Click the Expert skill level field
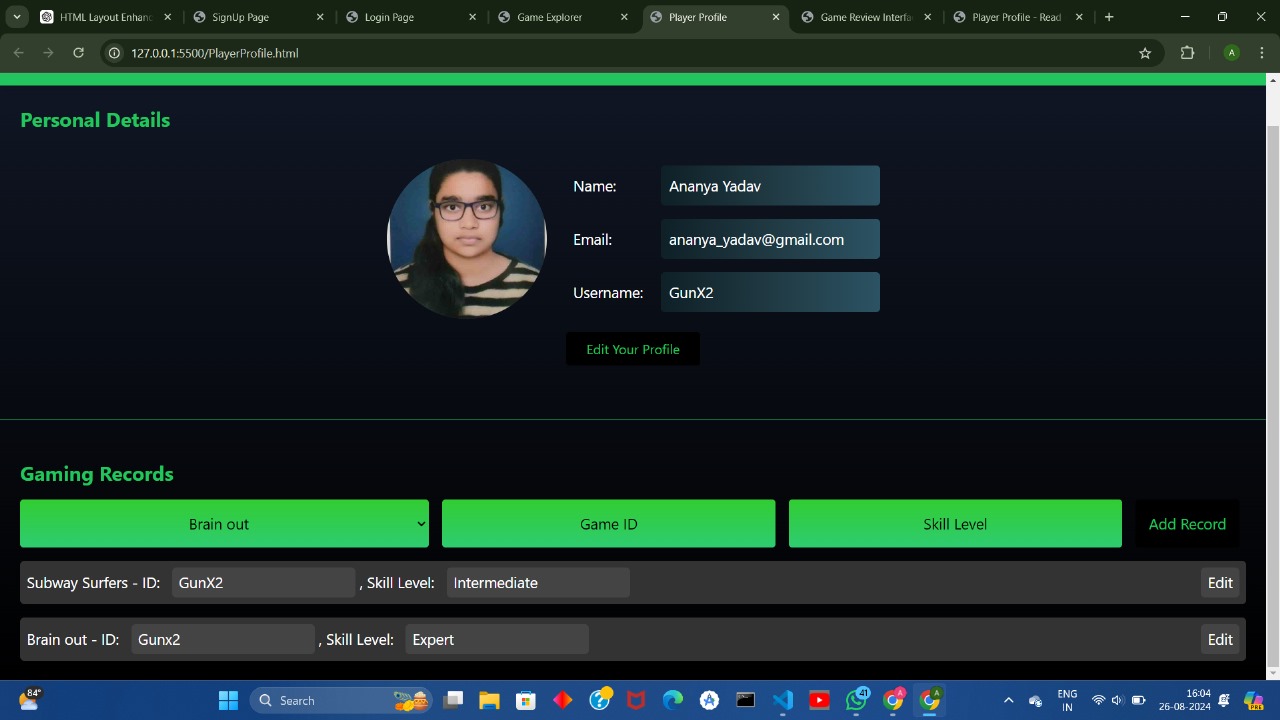 (497, 640)
